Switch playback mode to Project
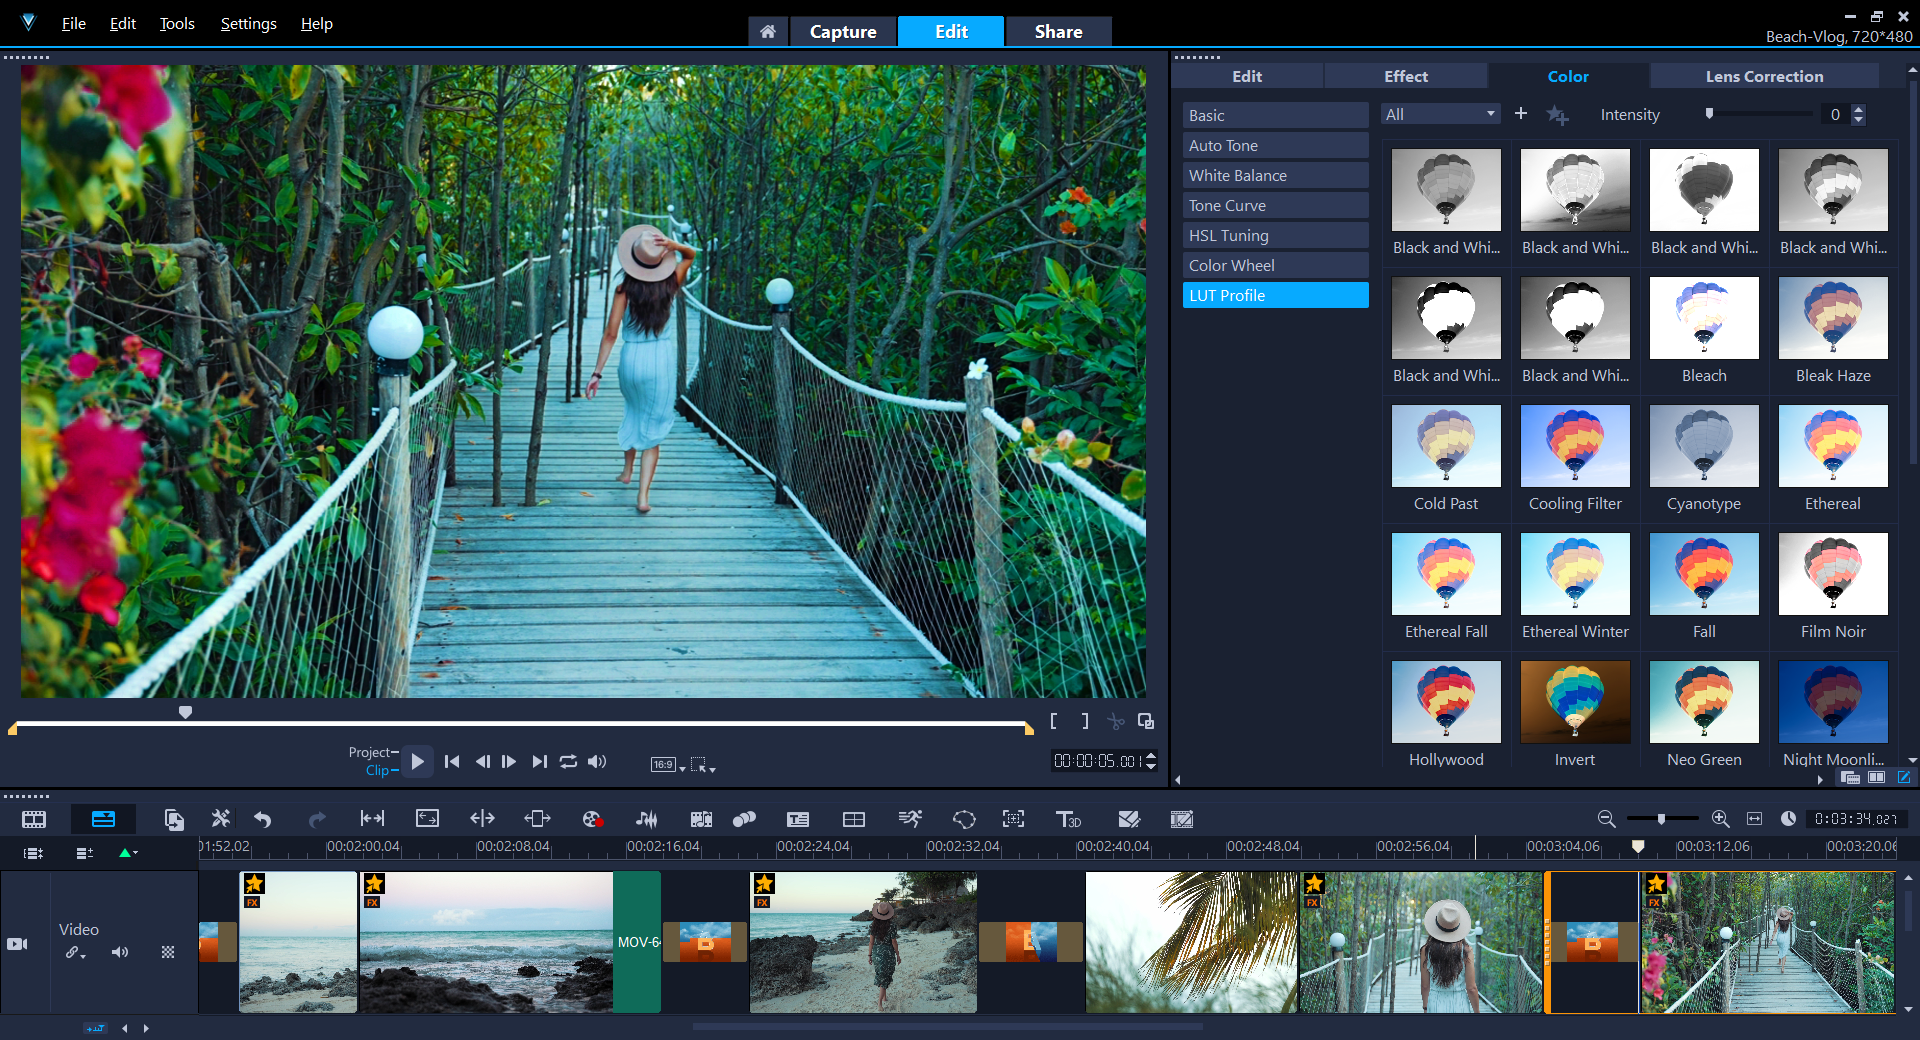The image size is (1920, 1040). pyautogui.click(x=371, y=752)
